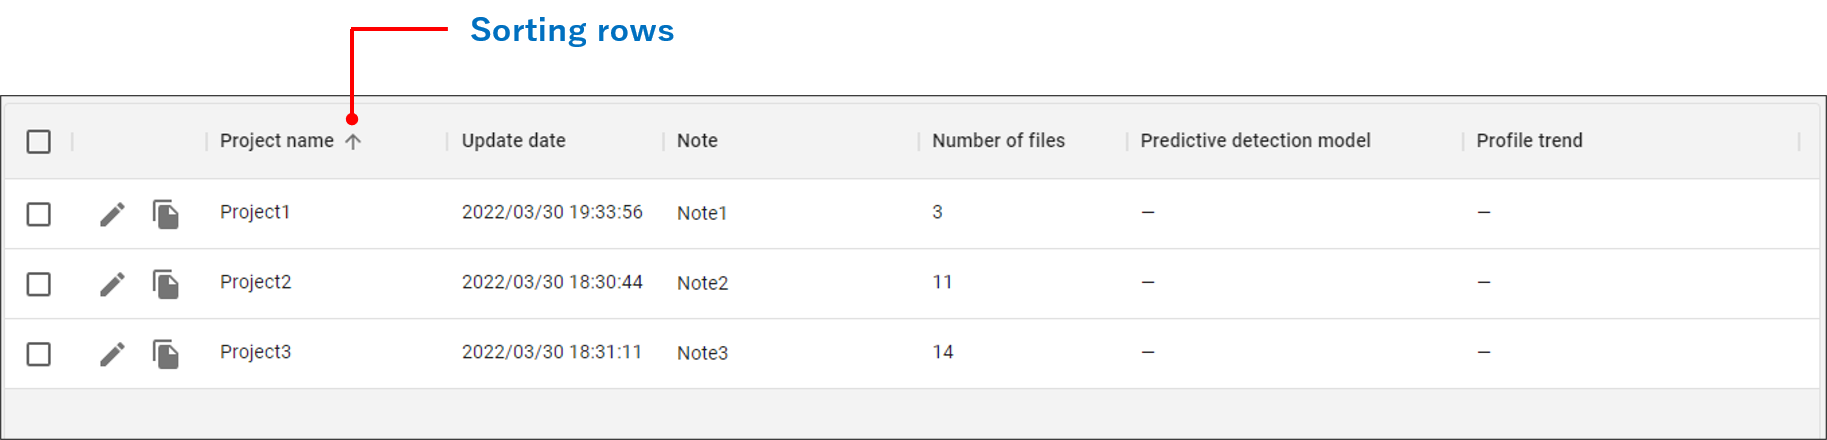Click the edit pencil icon for Project1
This screenshot has width=1827, height=440.
(x=112, y=214)
